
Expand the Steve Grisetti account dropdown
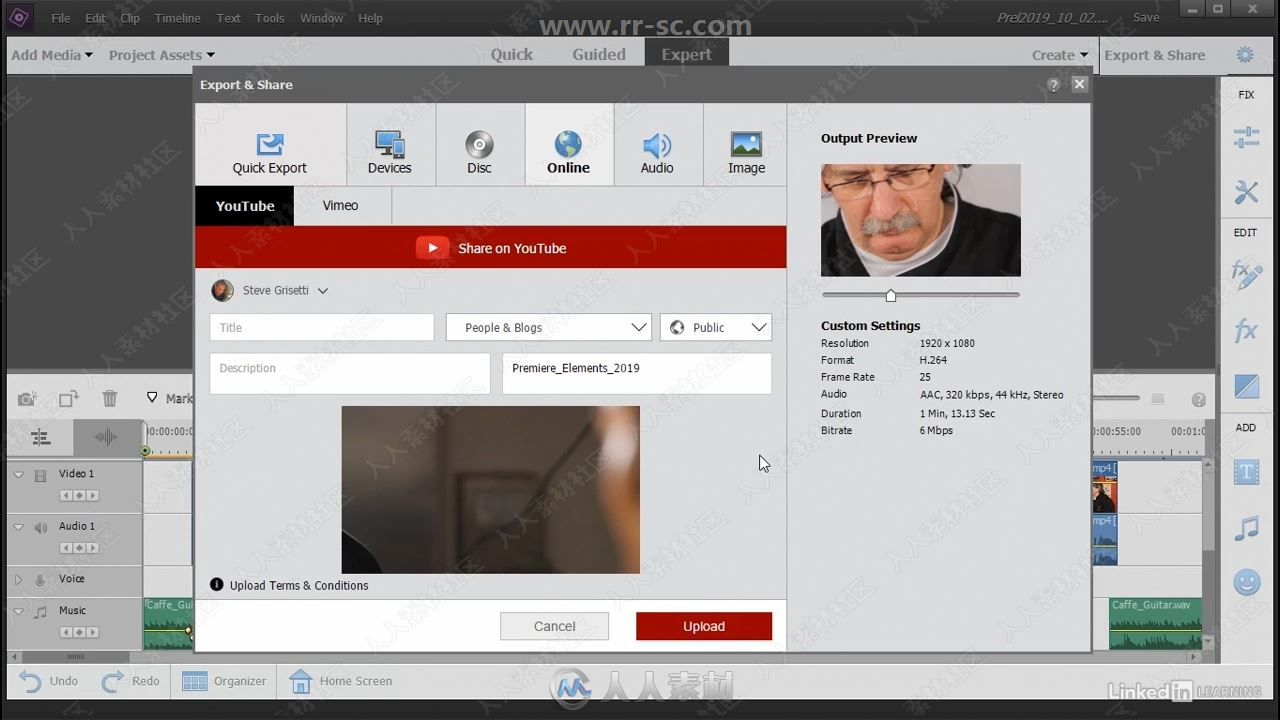point(323,291)
